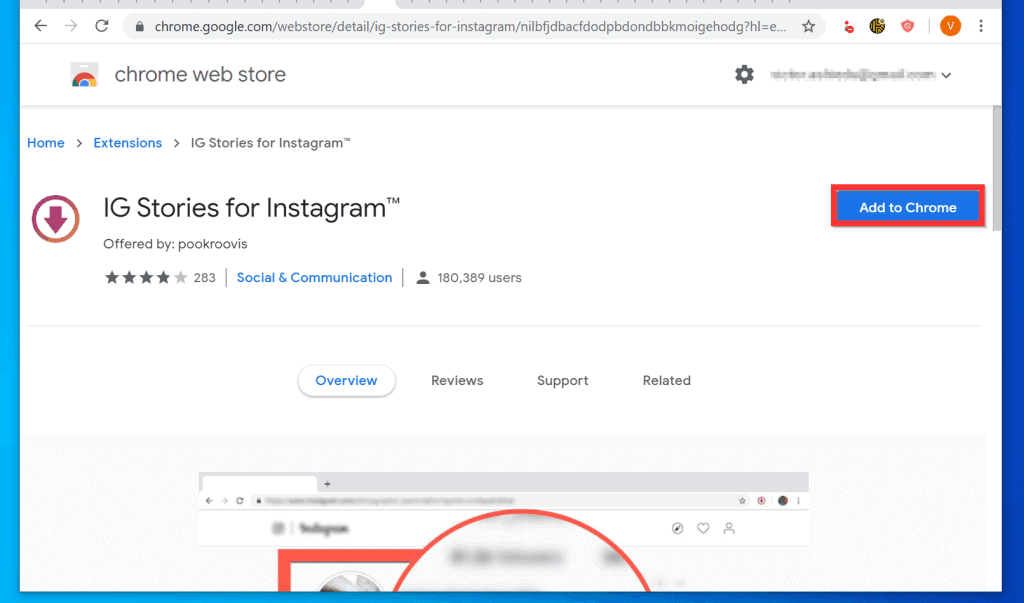This screenshot has height=603, width=1024.
Task: Open Extensions breadcrumb link
Action: 127,143
